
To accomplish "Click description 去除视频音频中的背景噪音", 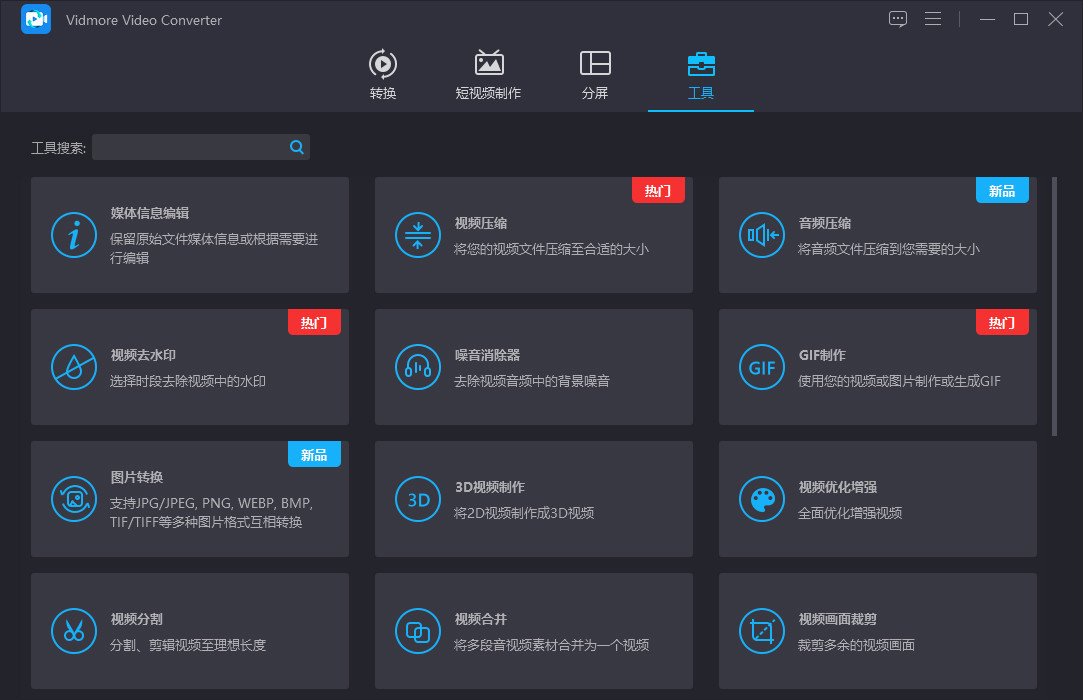I will coord(532,381).
